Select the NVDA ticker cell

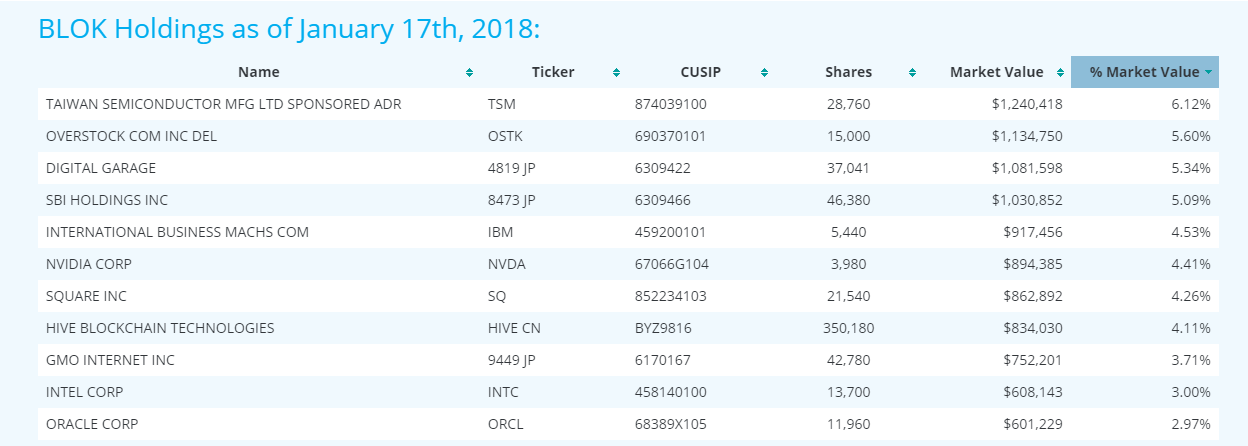(x=507, y=264)
